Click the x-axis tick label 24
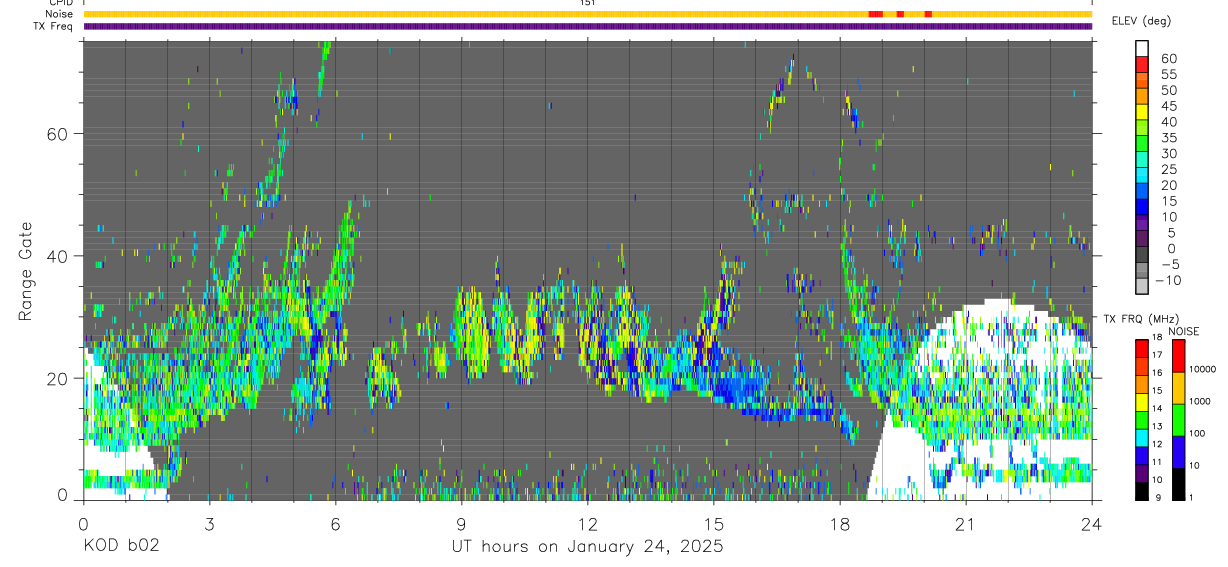 pyautogui.click(x=1092, y=524)
